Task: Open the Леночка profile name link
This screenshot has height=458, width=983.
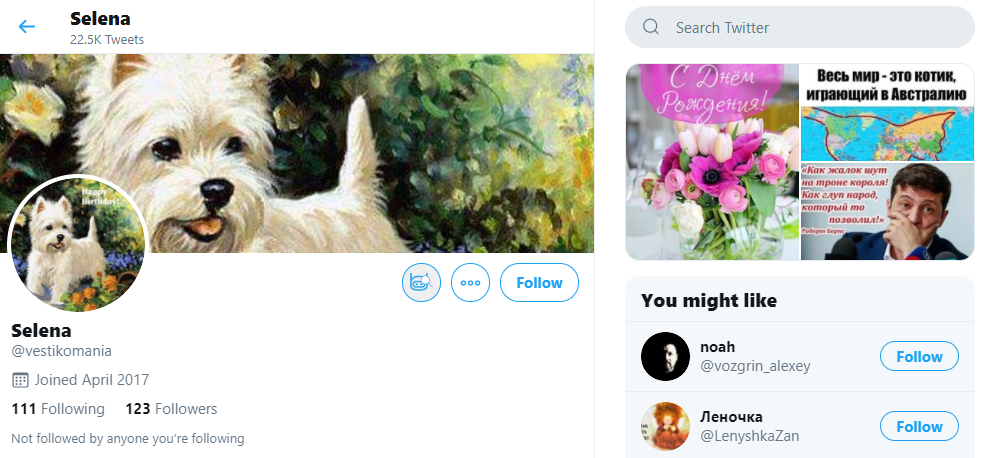Action: [x=731, y=417]
